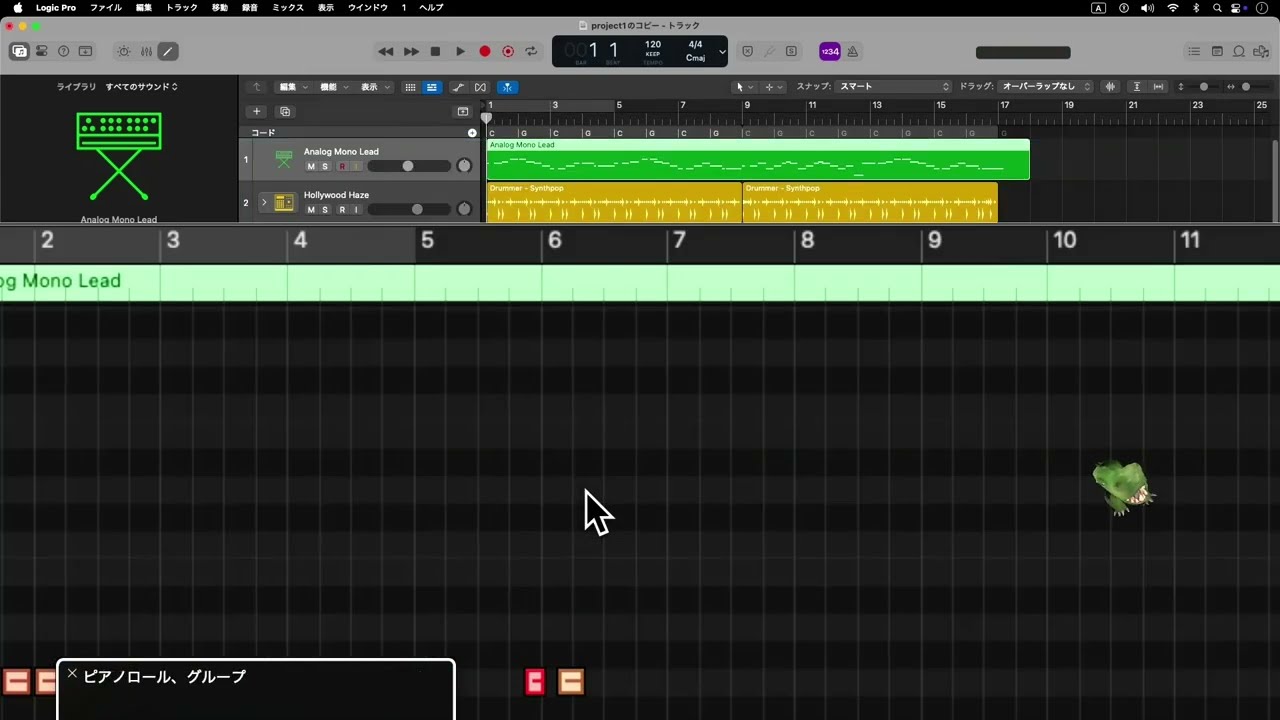Viewport: 1280px width, 720px height.
Task: Start recording with the red Record button
Action: coord(485,51)
